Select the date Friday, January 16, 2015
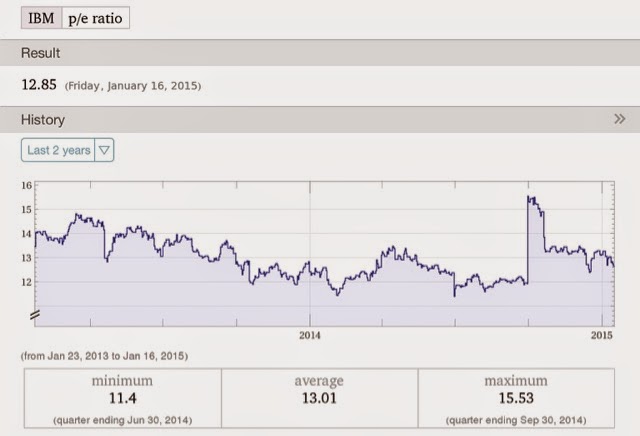Screen dimensions: 640x436 click(x=133, y=86)
